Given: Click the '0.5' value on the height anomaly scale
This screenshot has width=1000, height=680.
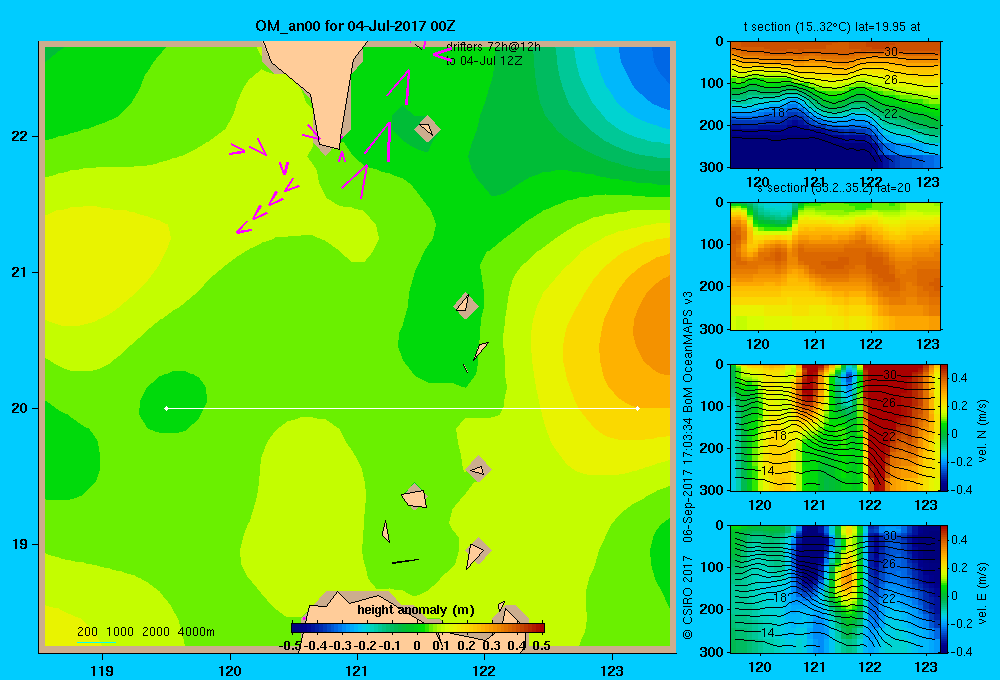Looking at the screenshot, I should click(541, 646).
